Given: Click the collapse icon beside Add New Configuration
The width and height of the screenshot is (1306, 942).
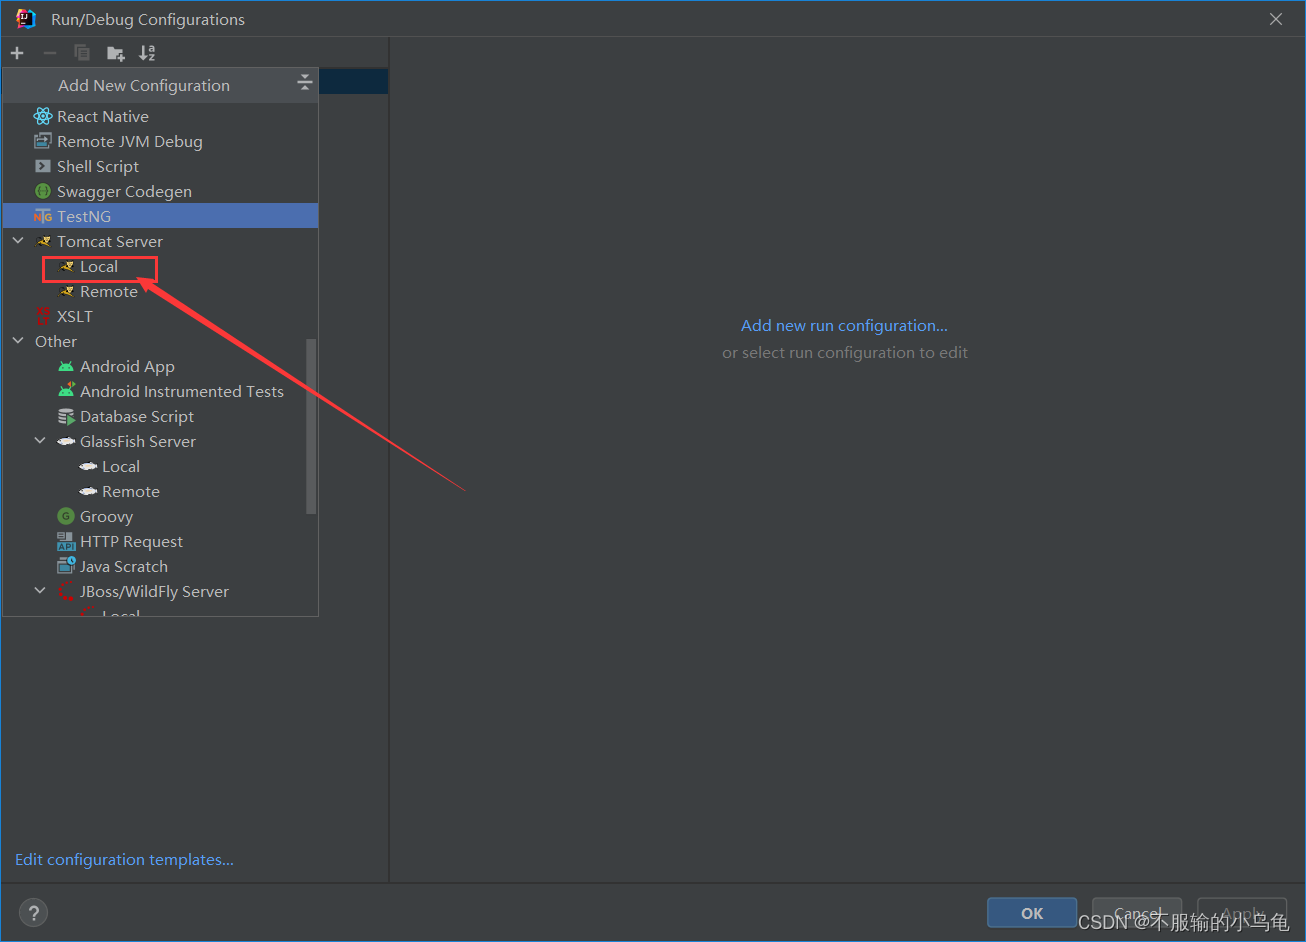Looking at the screenshot, I should tap(305, 84).
